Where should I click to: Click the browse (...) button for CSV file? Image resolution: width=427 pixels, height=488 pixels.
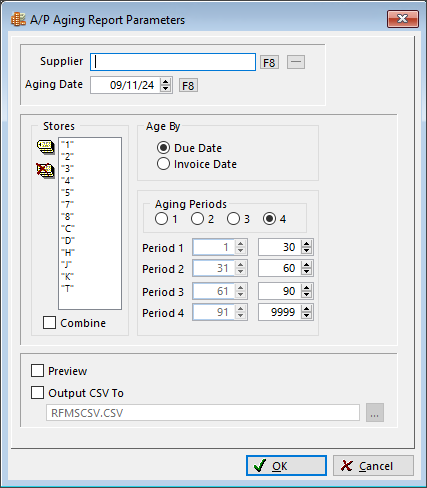tap(375, 413)
